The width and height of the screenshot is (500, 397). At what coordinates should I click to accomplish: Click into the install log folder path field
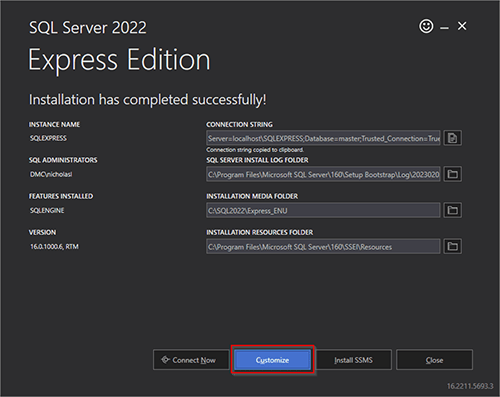pos(323,174)
